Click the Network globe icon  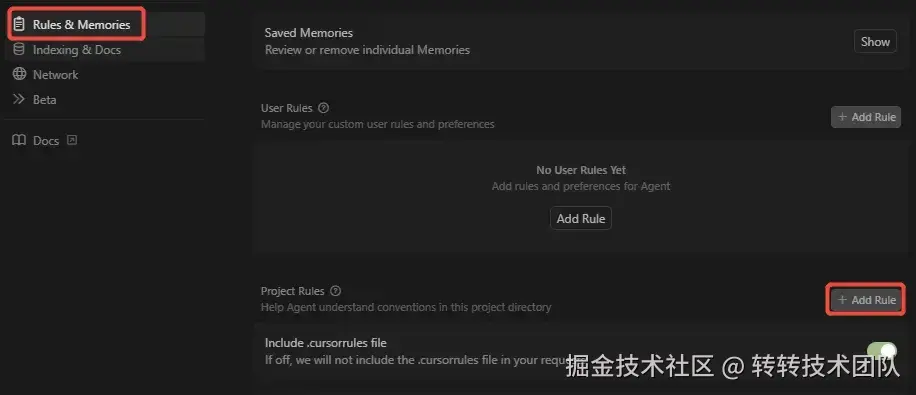click(x=19, y=74)
